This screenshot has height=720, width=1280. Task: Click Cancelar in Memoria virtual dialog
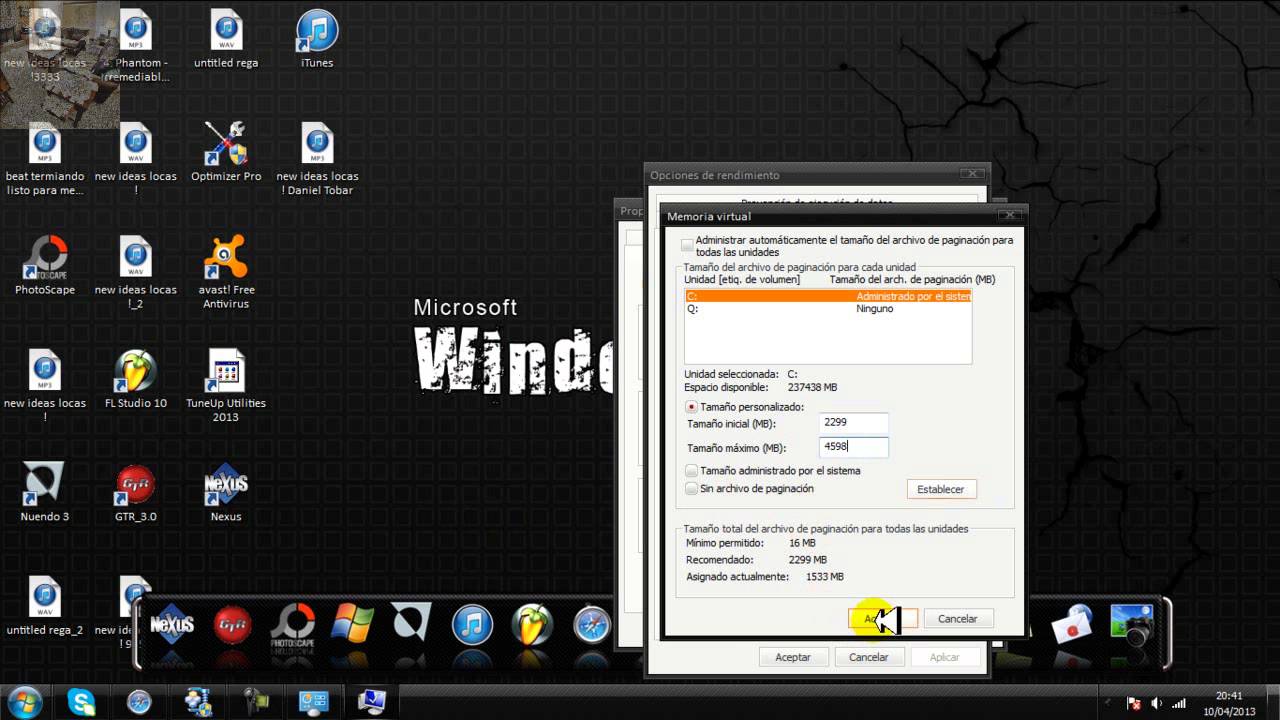[957, 619]
